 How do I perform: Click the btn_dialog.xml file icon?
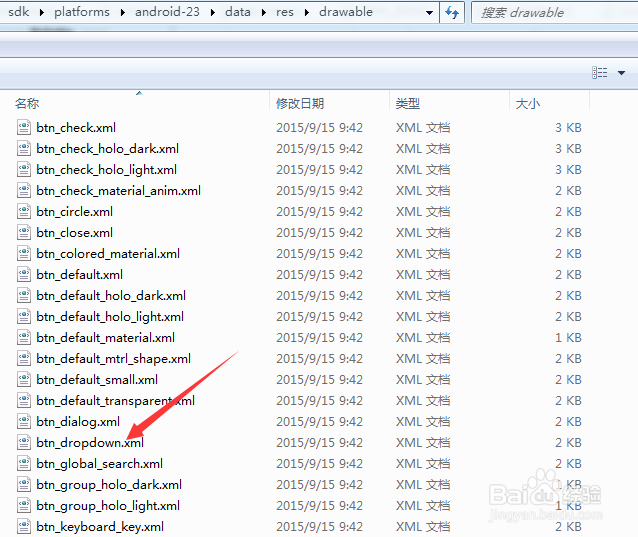24,421
